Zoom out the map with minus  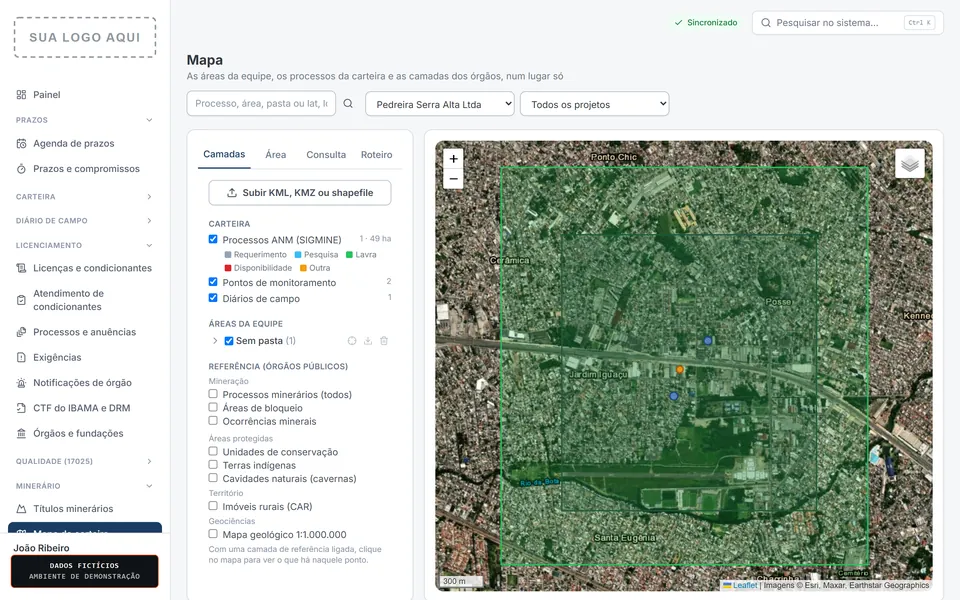pyautogui.click(x=453, y=179)
